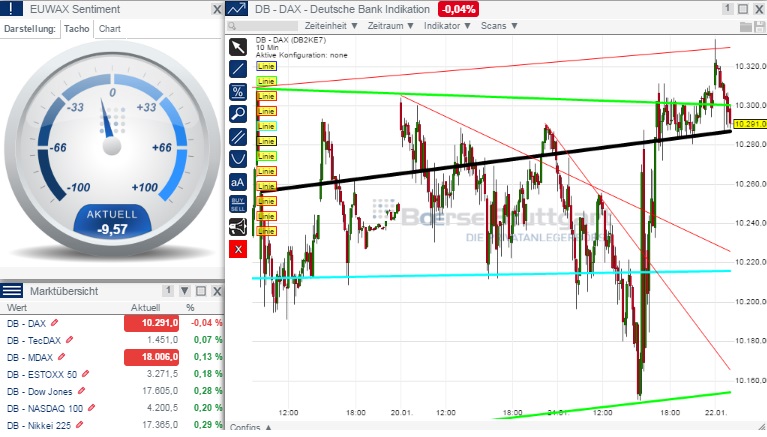Image resolution: width=767 pixels, height=437 pixels.
Task: Edit the DB - ESTOXX 50 row pencil icon
Action: pos(85,374)
